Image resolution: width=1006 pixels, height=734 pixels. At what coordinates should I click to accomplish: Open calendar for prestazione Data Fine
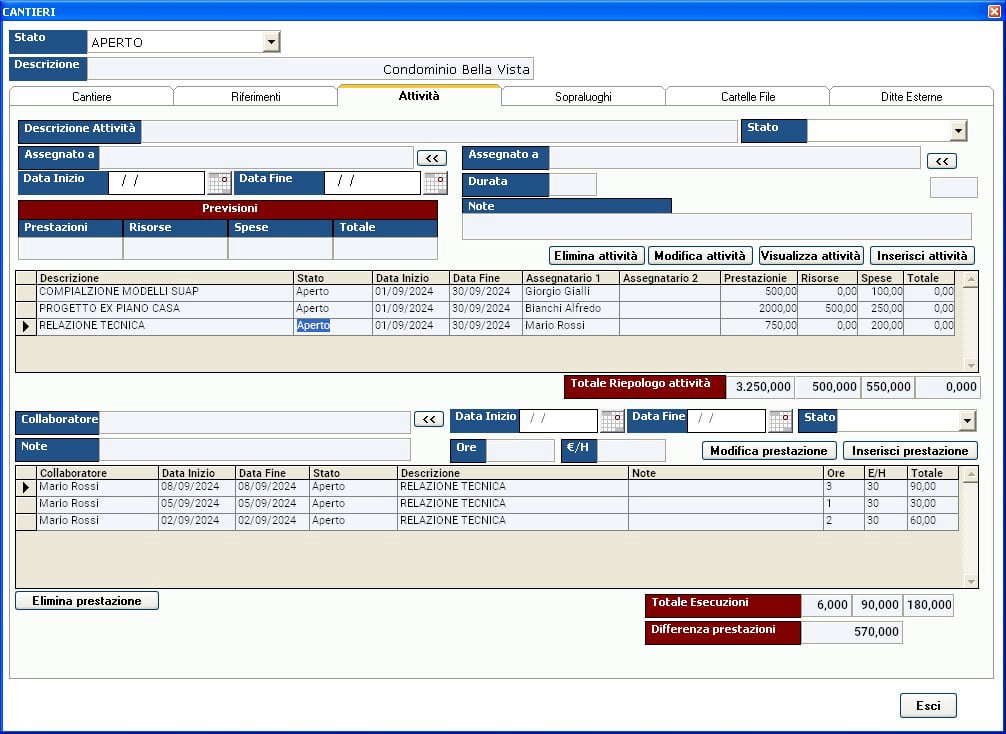coord(780,421)
